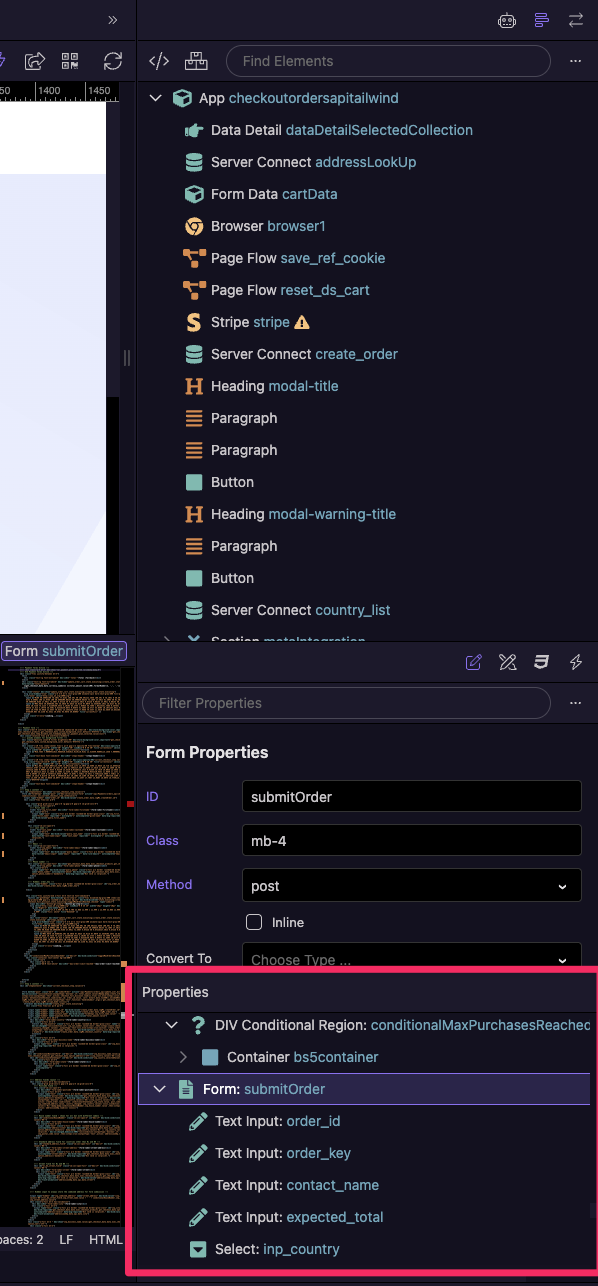Open the QR code icon
The image size is (598, 1286).
(x=70, y=61)
